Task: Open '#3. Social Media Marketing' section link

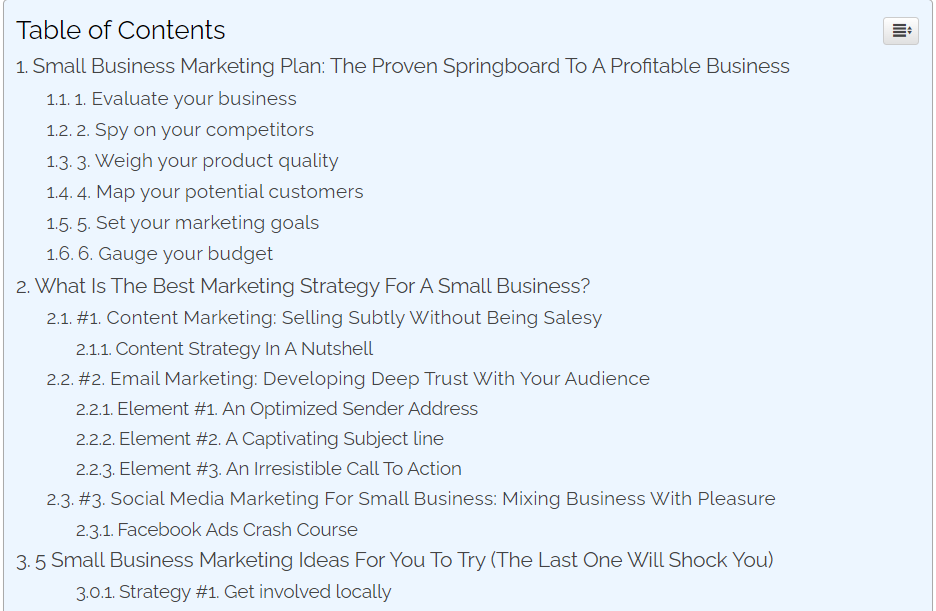Action: [411, 499]
